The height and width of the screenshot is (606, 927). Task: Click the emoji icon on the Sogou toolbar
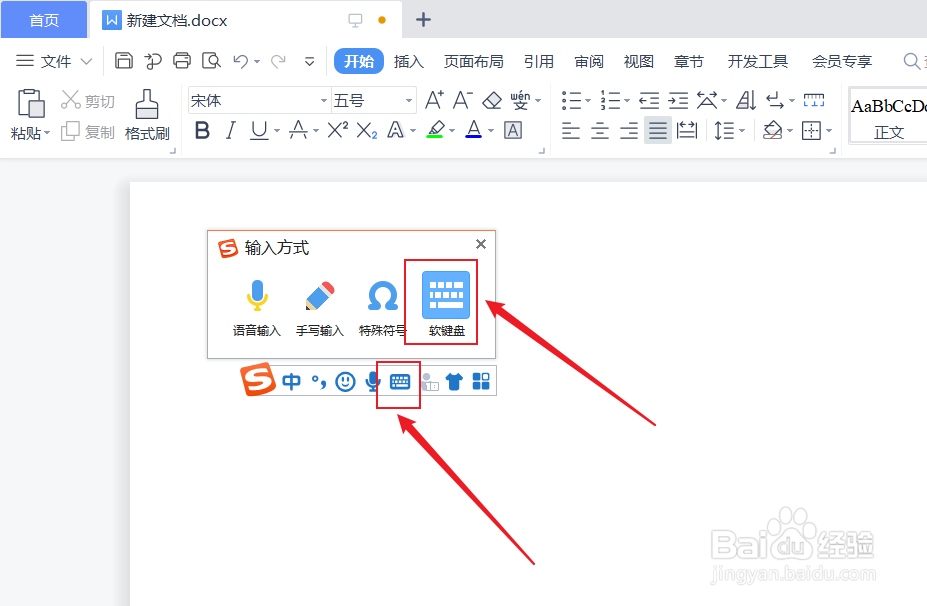[344, 381]
